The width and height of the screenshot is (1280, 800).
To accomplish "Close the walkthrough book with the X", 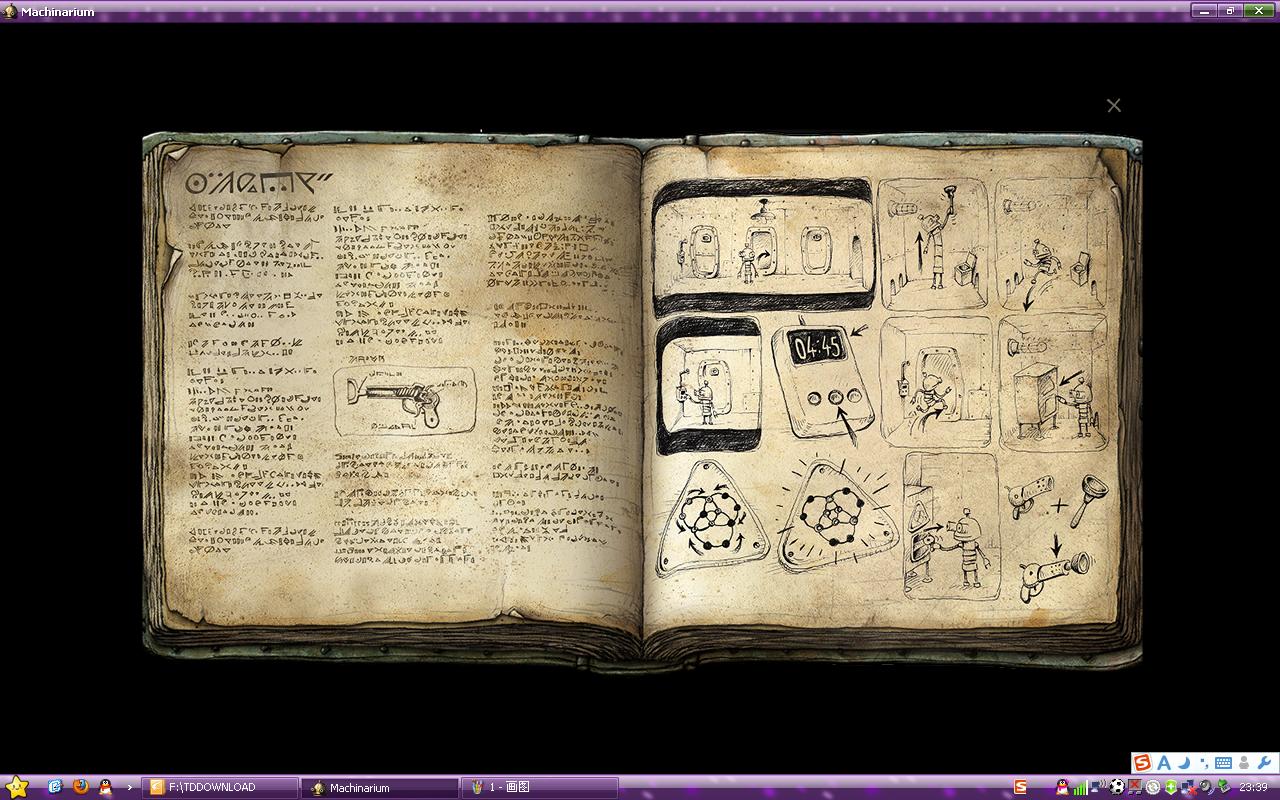I will pos(1113,105).
